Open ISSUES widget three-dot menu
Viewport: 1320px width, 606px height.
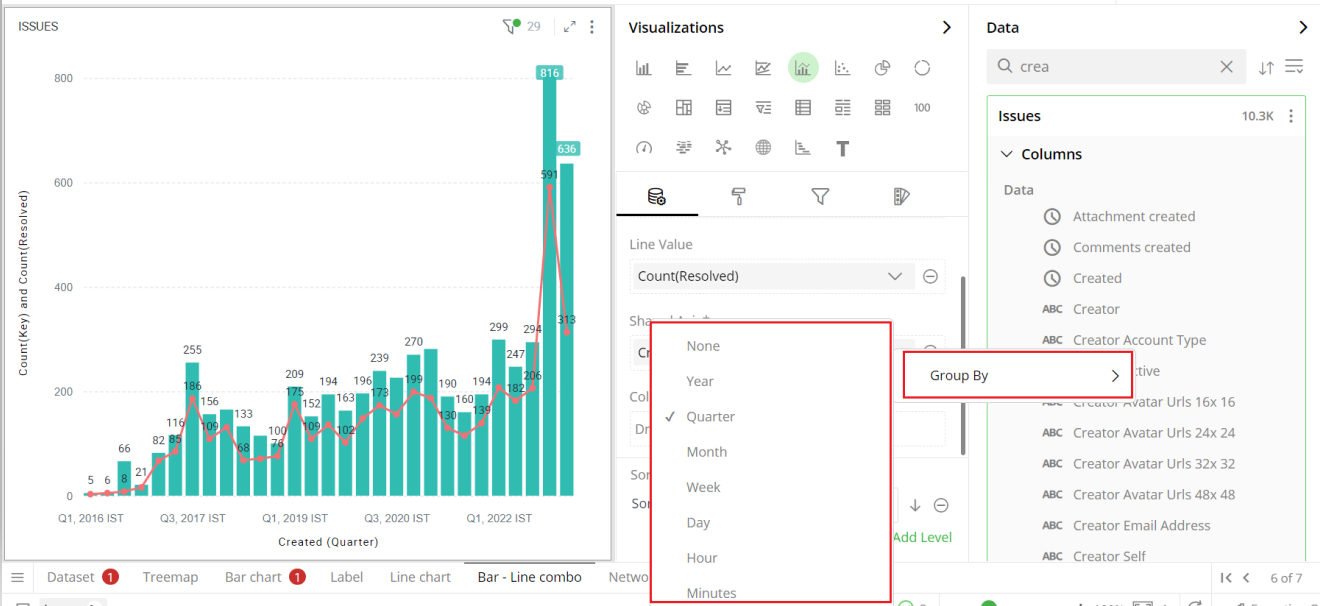592,27
